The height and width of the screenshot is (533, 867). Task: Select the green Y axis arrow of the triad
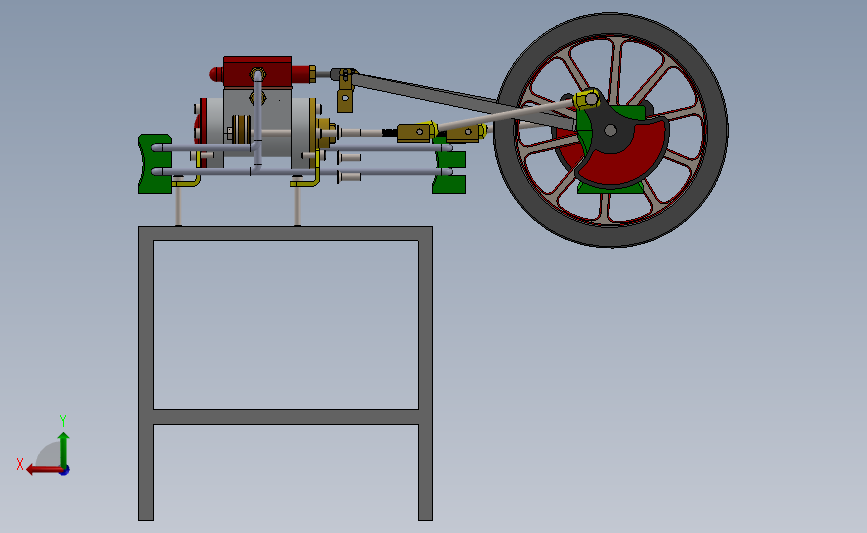pos(64,450)
